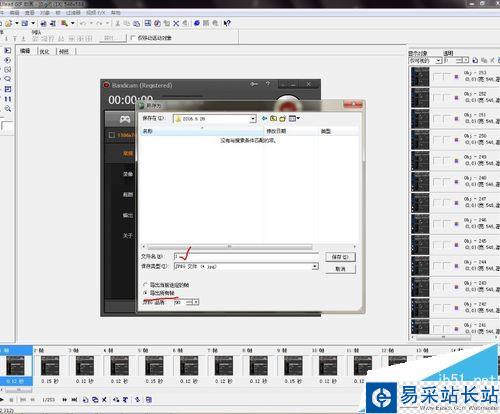Open the show objects dropdown in object panel

point(439,60)
